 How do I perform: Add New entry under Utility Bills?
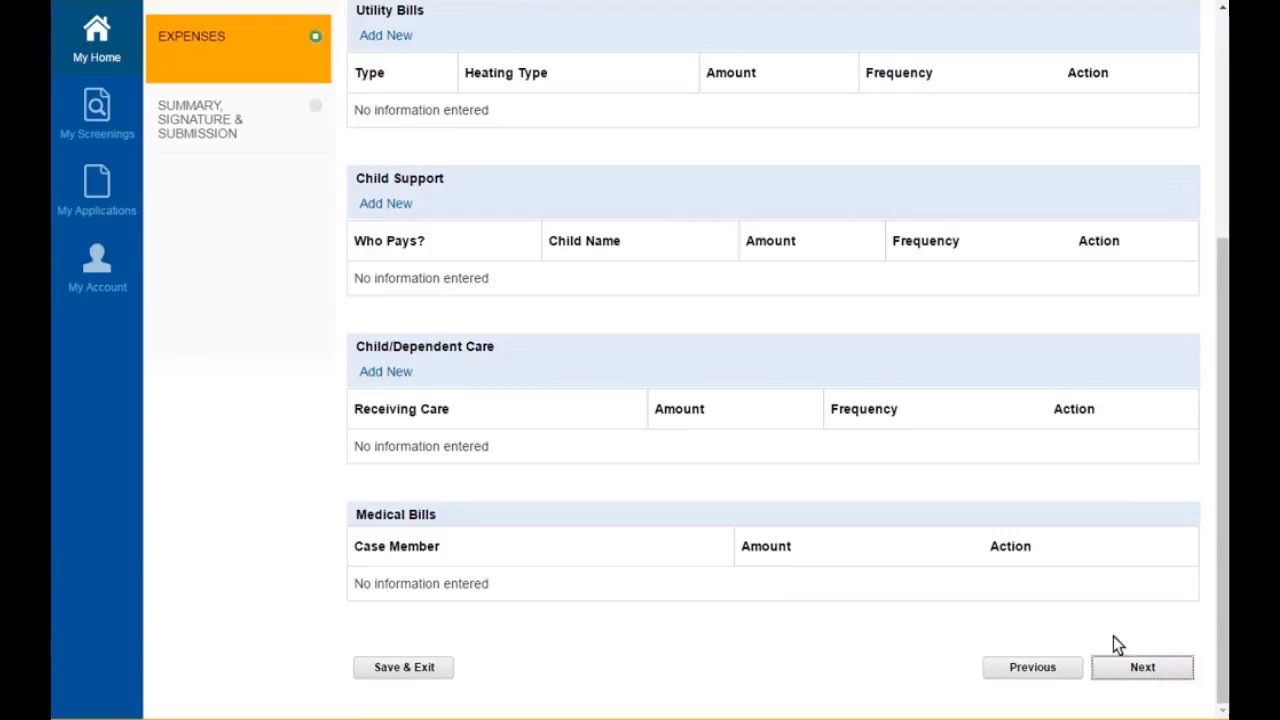coord(386,35)
